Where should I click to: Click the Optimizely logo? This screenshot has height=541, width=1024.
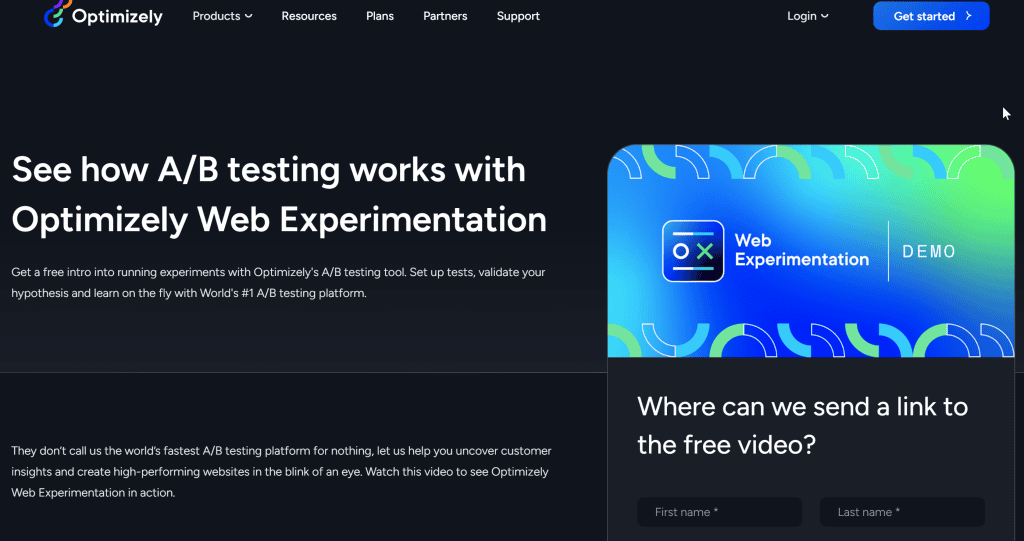pyautogui.click(x=103, y=14)
